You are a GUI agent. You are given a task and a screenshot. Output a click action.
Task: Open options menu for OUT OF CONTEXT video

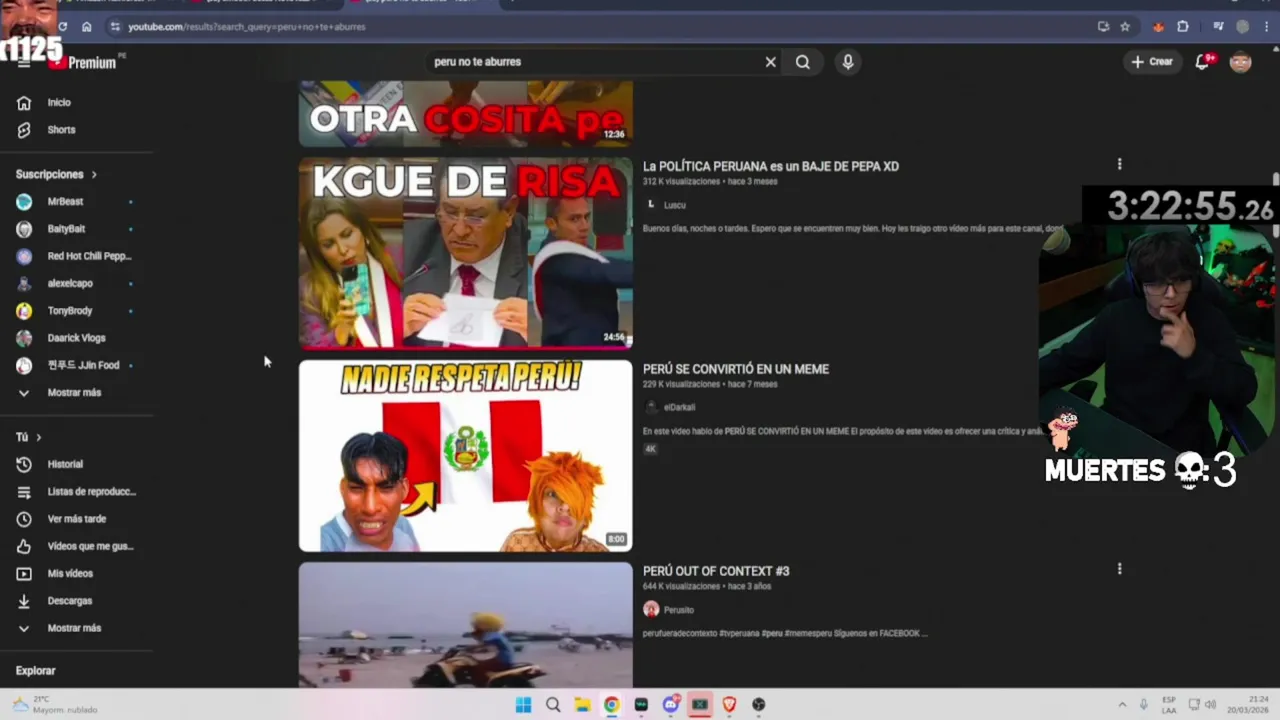click(1119, 569)
